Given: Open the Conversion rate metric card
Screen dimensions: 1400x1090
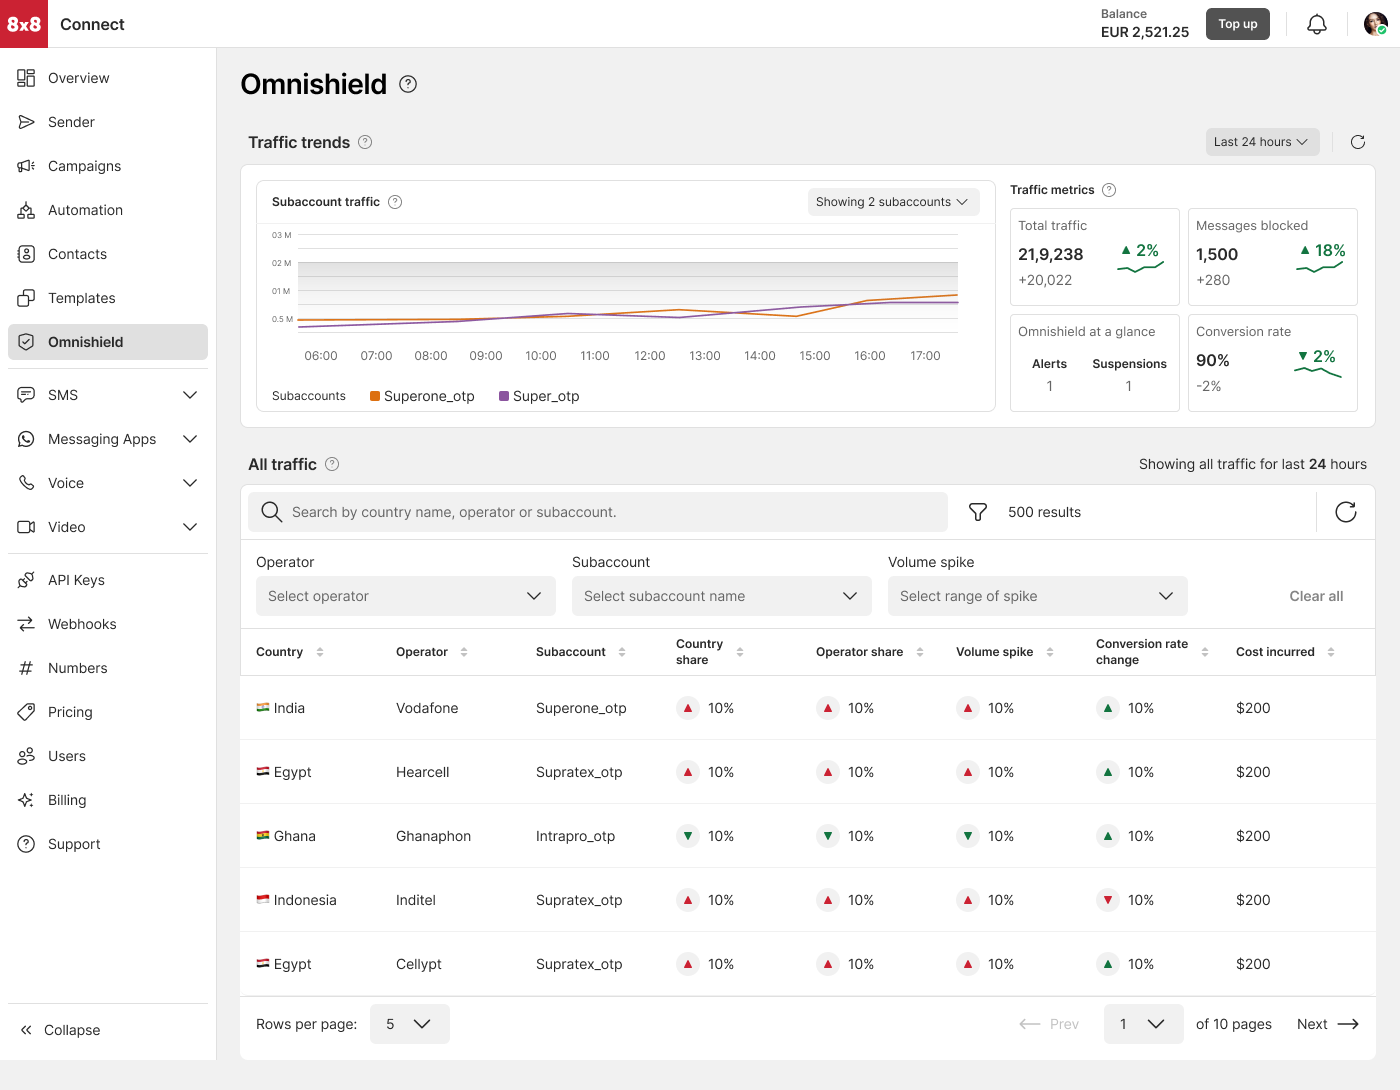Looking at the screenshot, I should click(x=1273, y=363).
